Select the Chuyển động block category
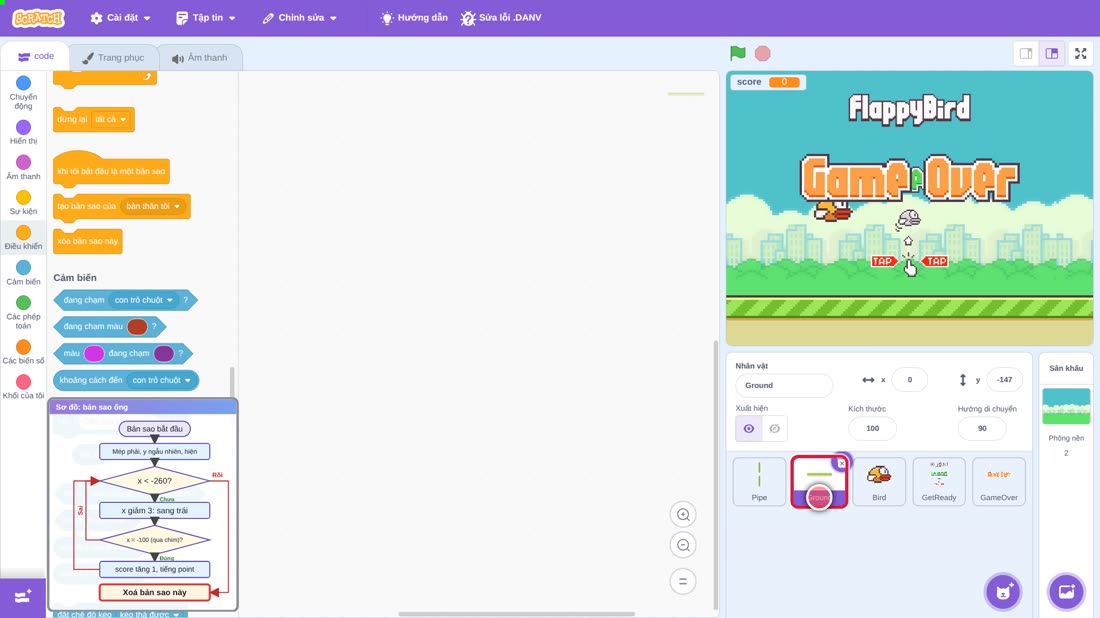1100x618 pixels. click(x=23, y=93)
